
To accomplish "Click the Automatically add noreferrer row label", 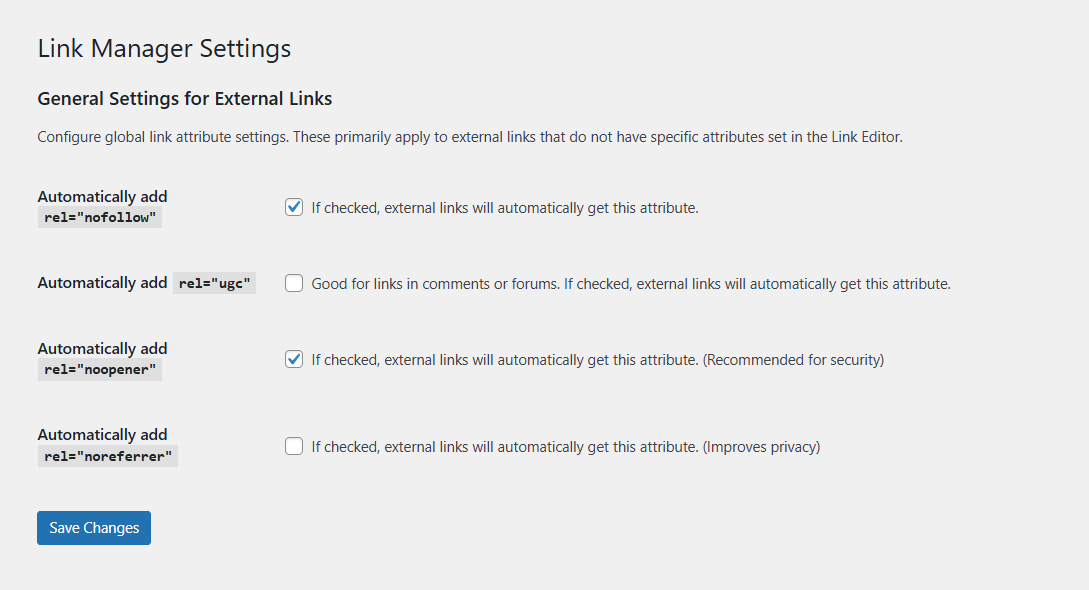I will 102,434.
